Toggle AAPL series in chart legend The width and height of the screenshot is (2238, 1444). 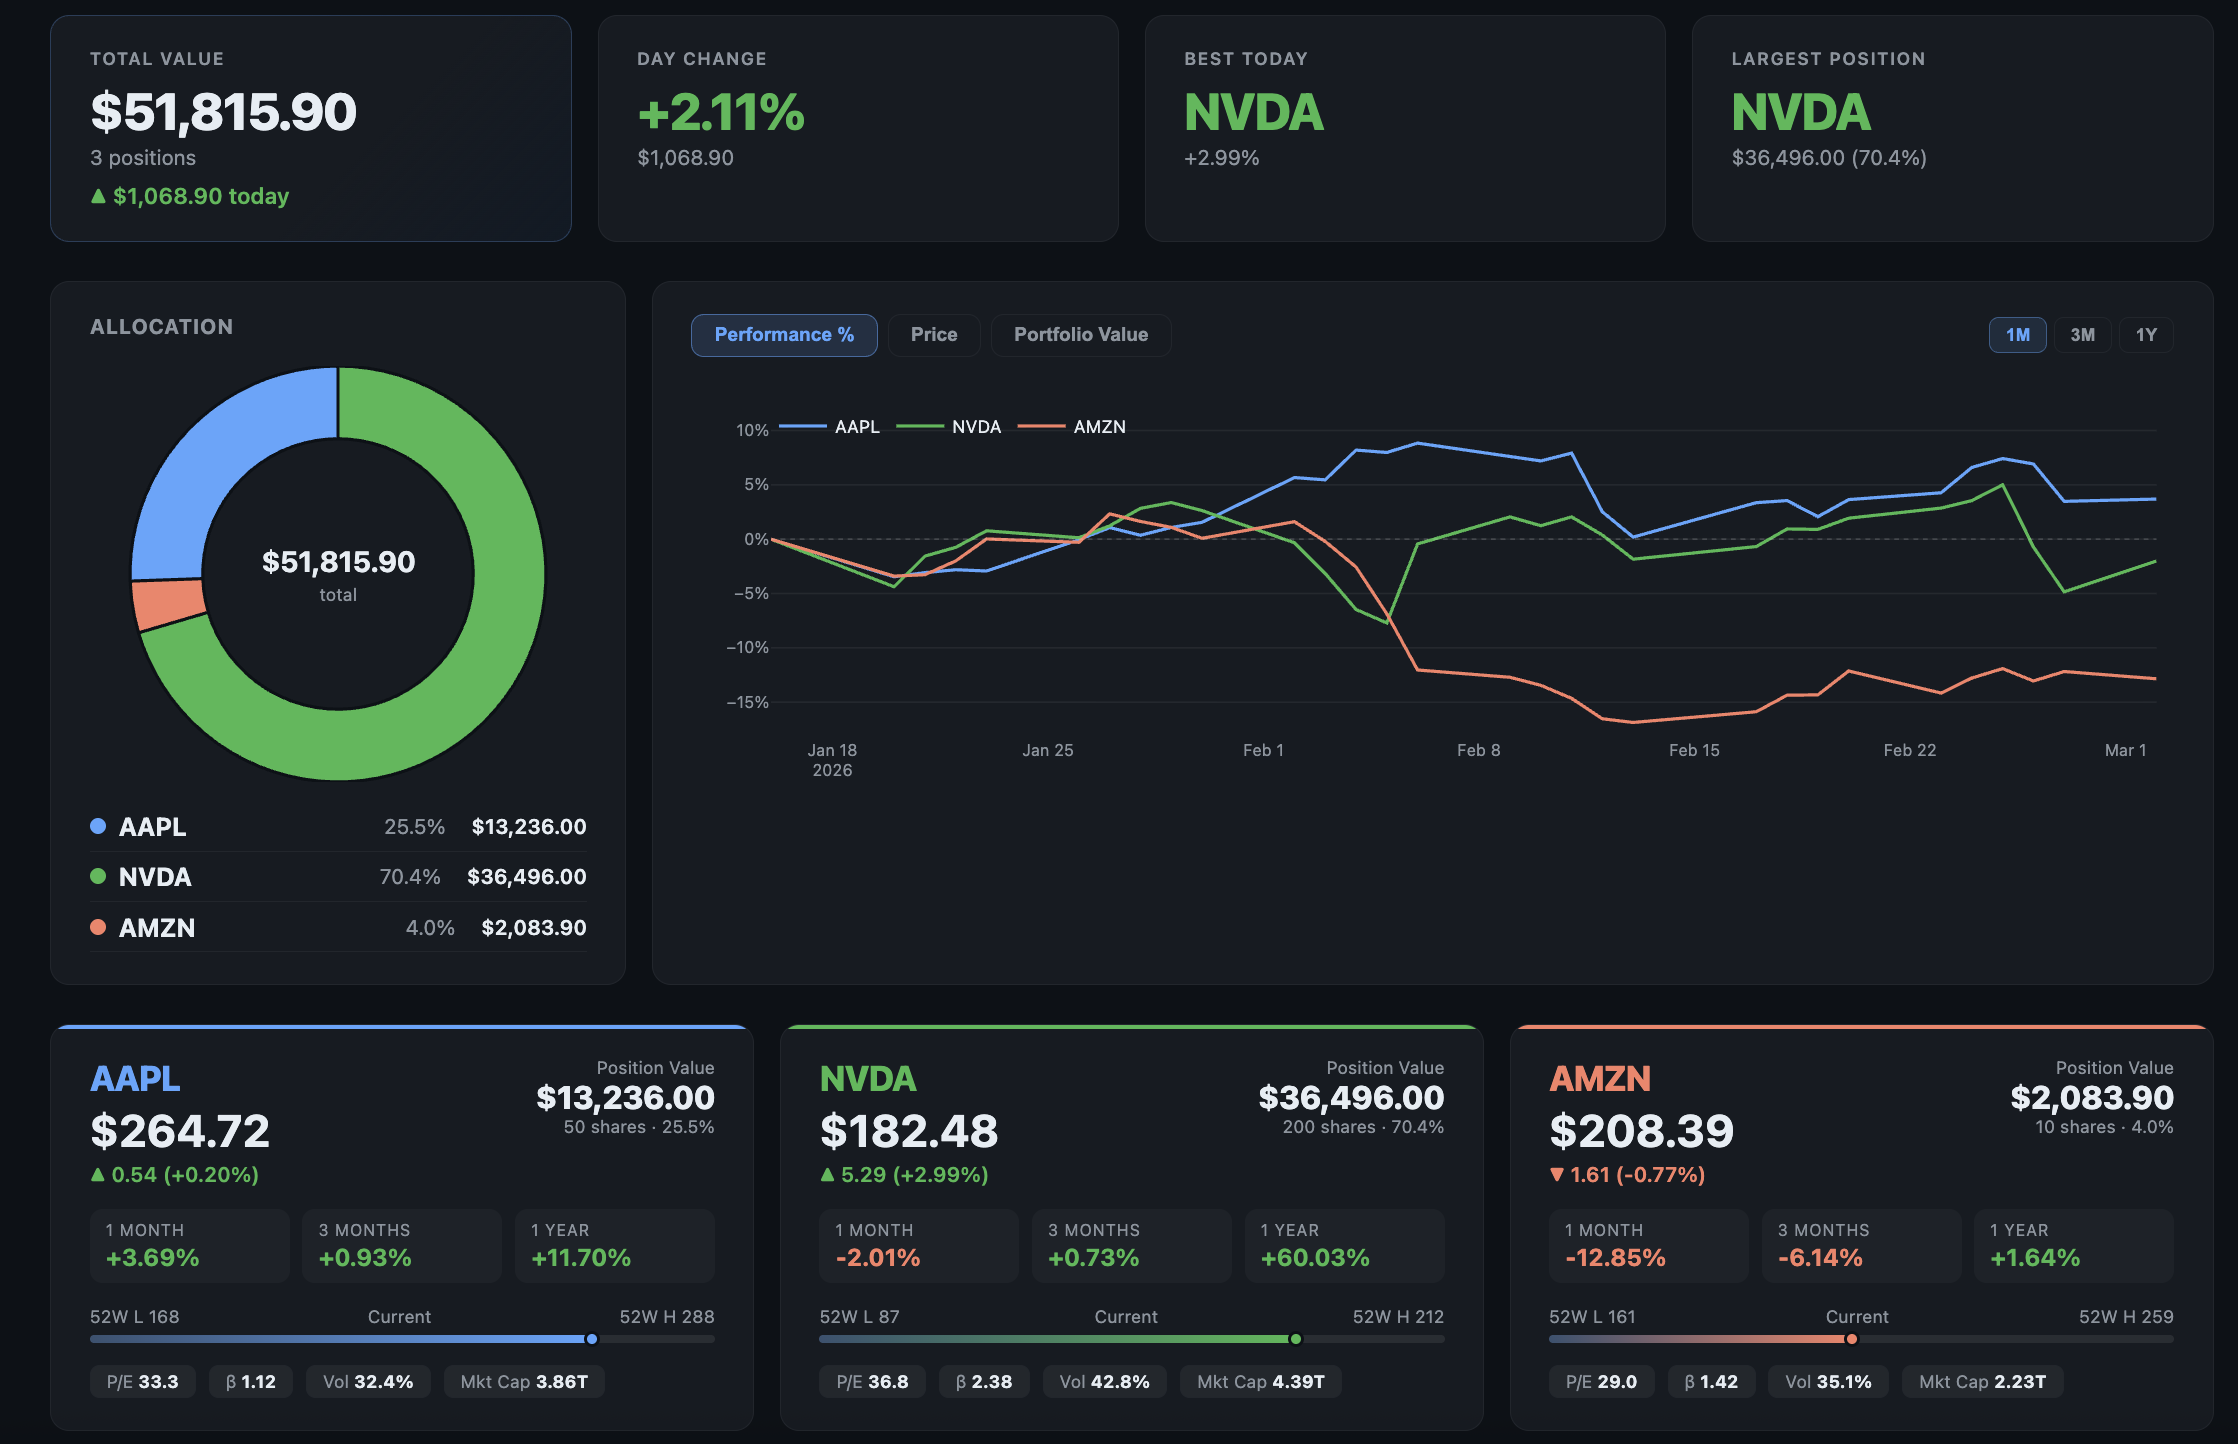tap(830, 427)
